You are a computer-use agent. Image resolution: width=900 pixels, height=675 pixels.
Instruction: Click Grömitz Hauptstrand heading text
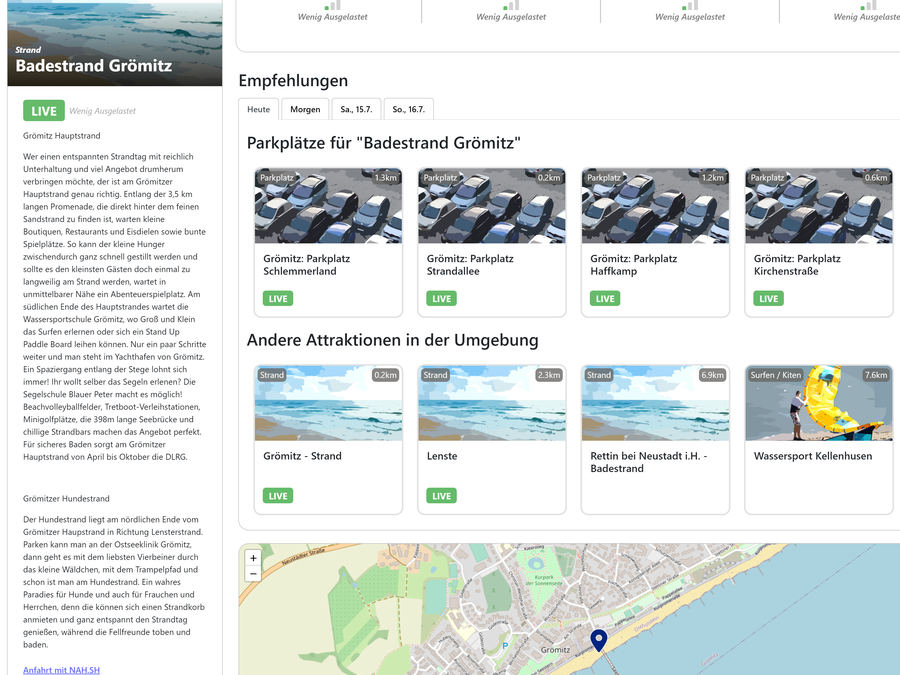pyautogui.click(x=61, y=136)
